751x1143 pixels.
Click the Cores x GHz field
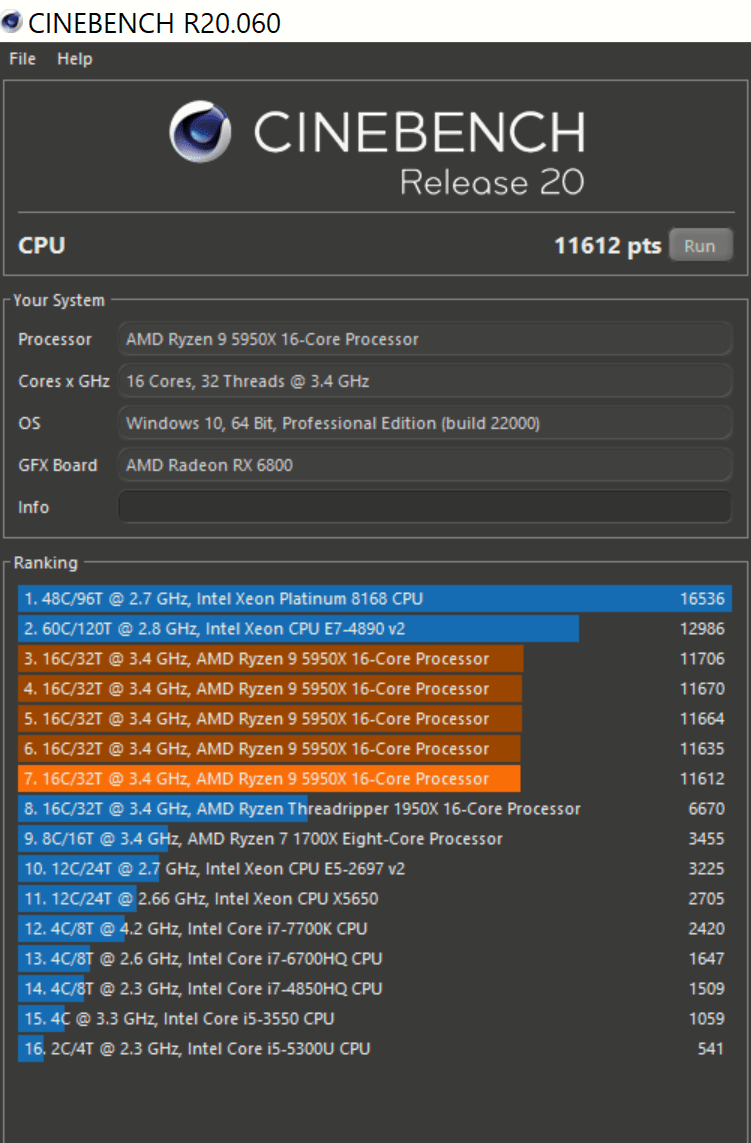click(425, 381)
